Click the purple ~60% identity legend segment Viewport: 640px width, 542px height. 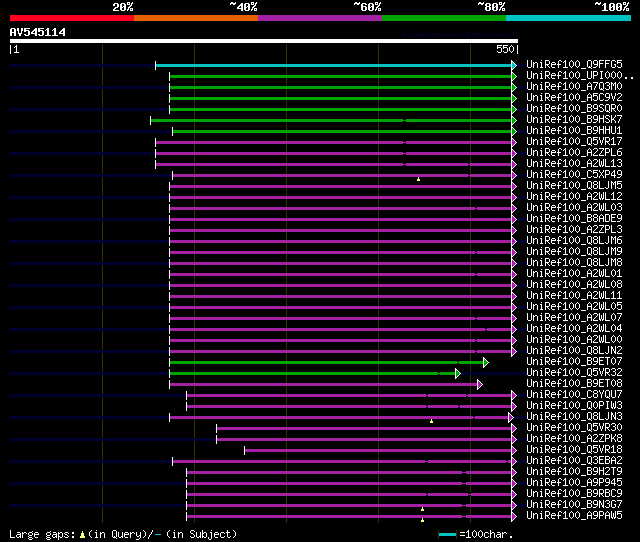point(320,18)
